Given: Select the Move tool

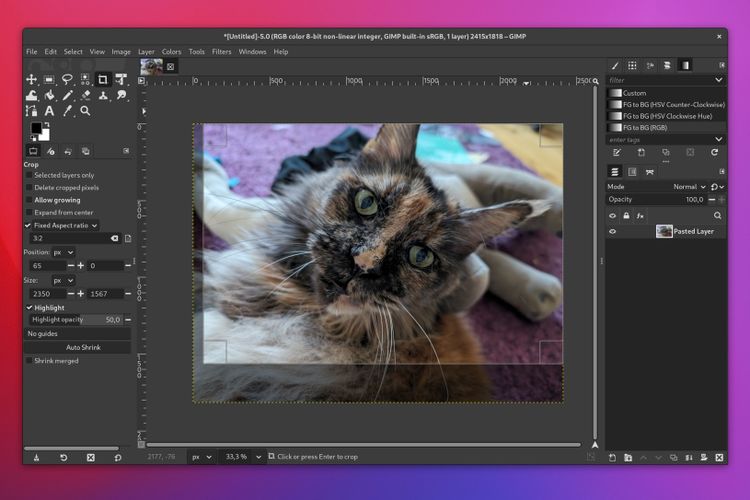Looking at the screenshot, I should coord(31,79).
